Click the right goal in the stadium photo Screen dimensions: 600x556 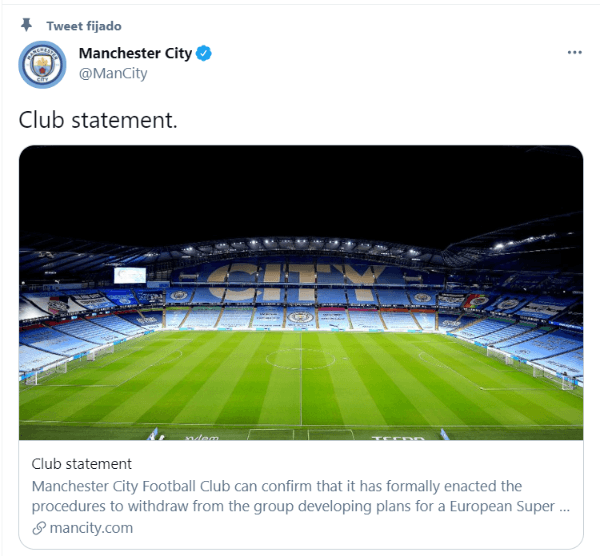553,376
